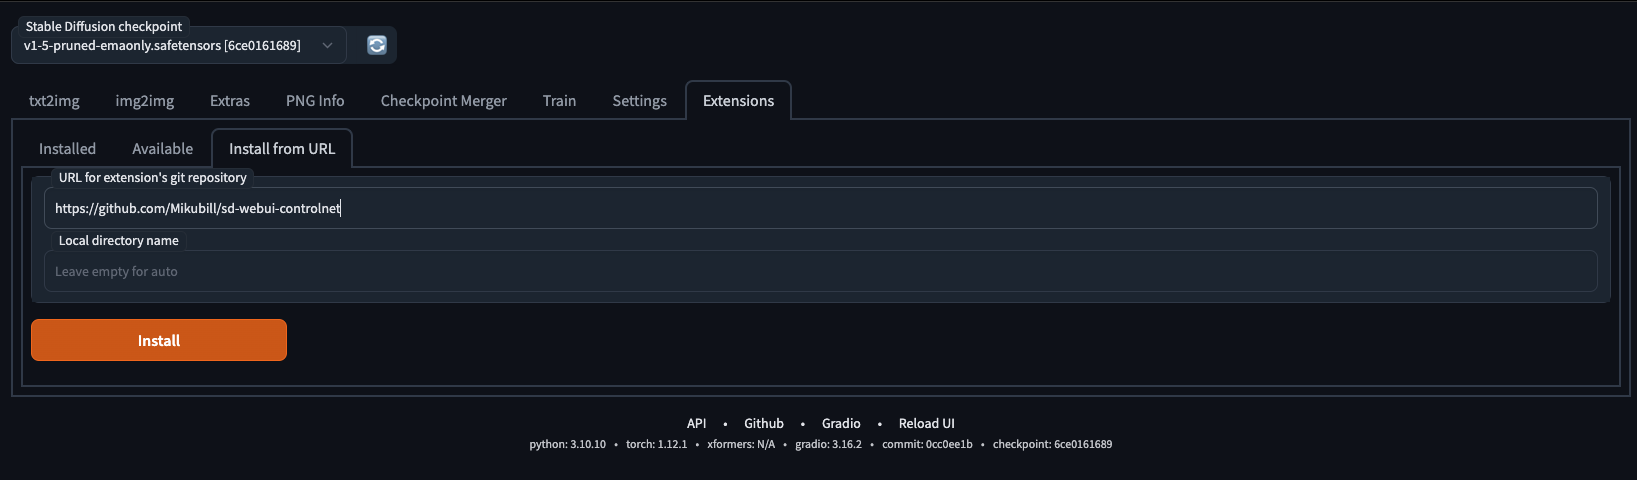Focus the extension git repository URL field
1637x480 pixels.
[x=820, y=208]
